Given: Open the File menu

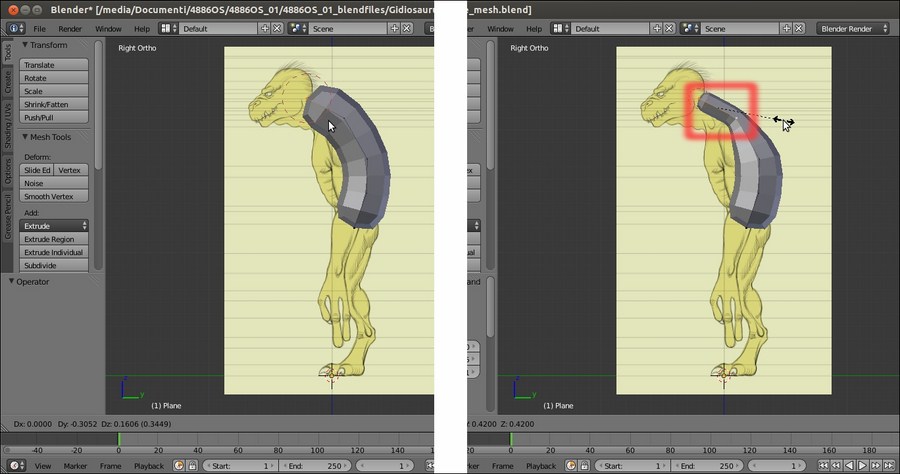Looking at the screenshot, I should pyautogui.click(x=40, y=29).
